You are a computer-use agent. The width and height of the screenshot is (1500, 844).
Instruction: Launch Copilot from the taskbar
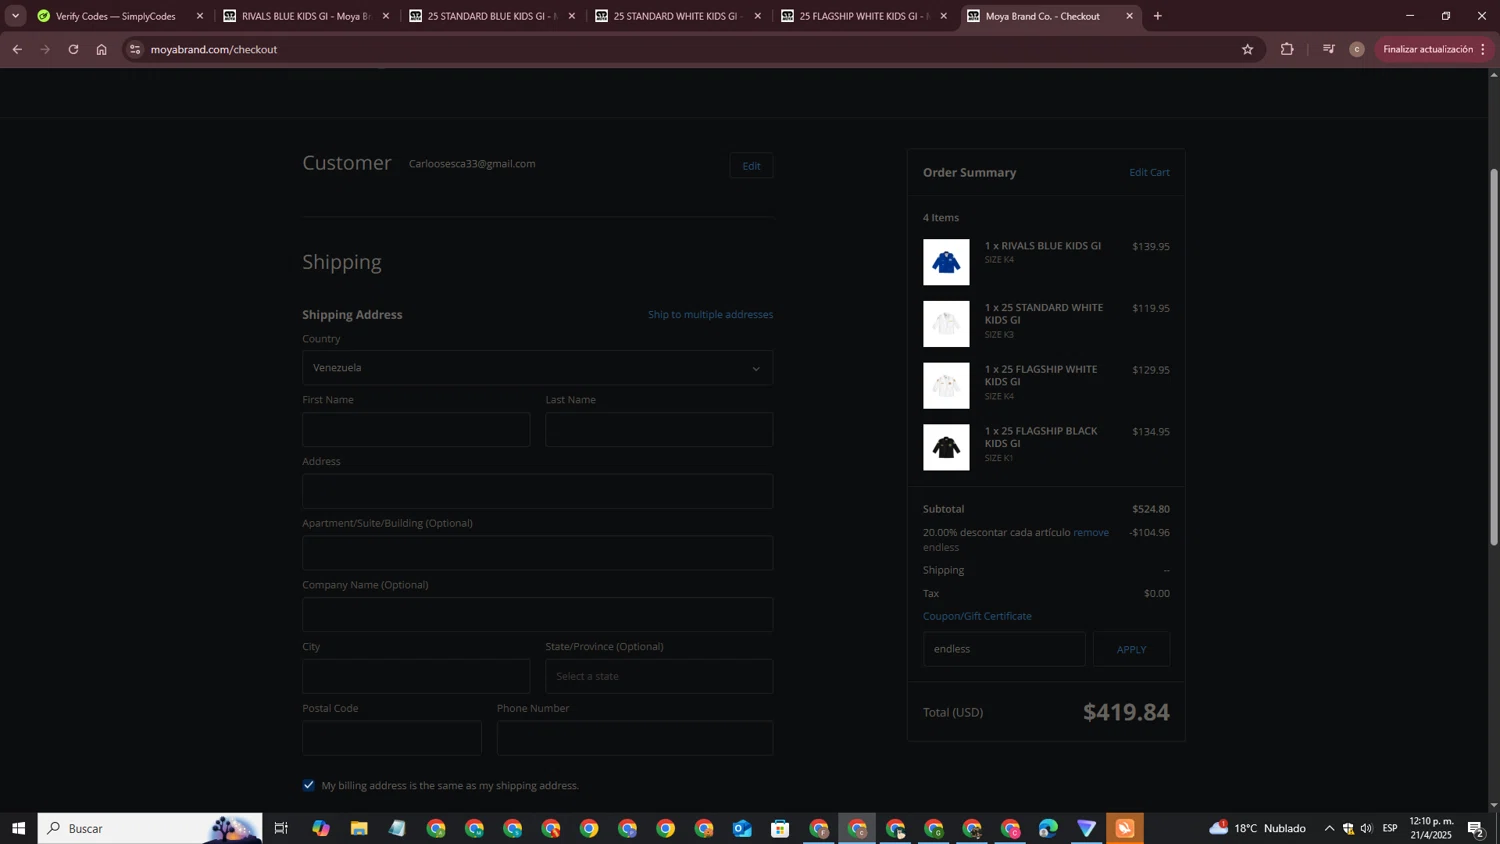tap(320, 828)
